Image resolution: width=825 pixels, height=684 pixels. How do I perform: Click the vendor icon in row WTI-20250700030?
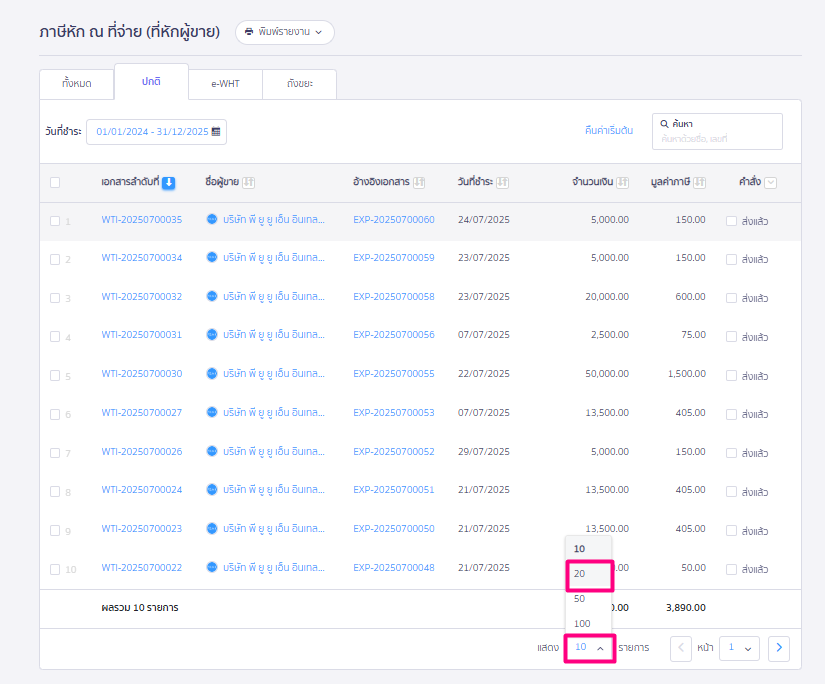click(x=212, y=374)
